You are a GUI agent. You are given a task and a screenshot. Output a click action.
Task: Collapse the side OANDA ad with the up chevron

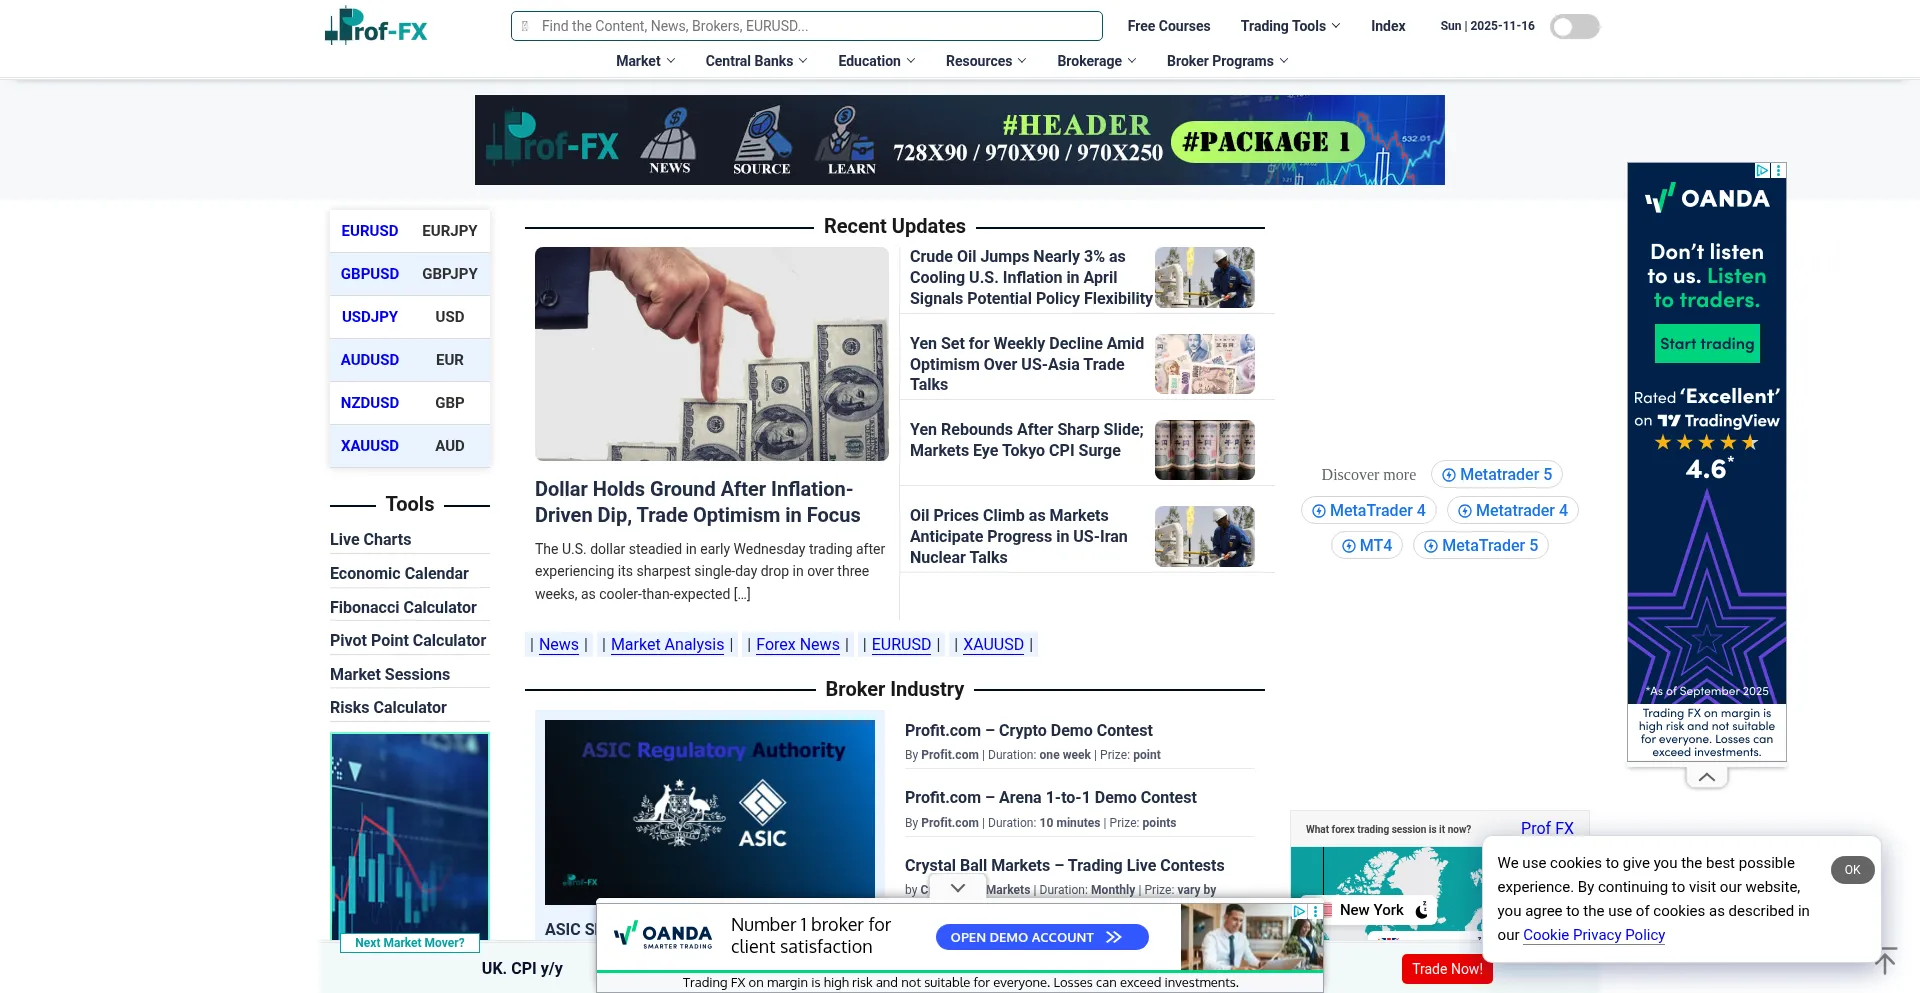coord(1706,777)
